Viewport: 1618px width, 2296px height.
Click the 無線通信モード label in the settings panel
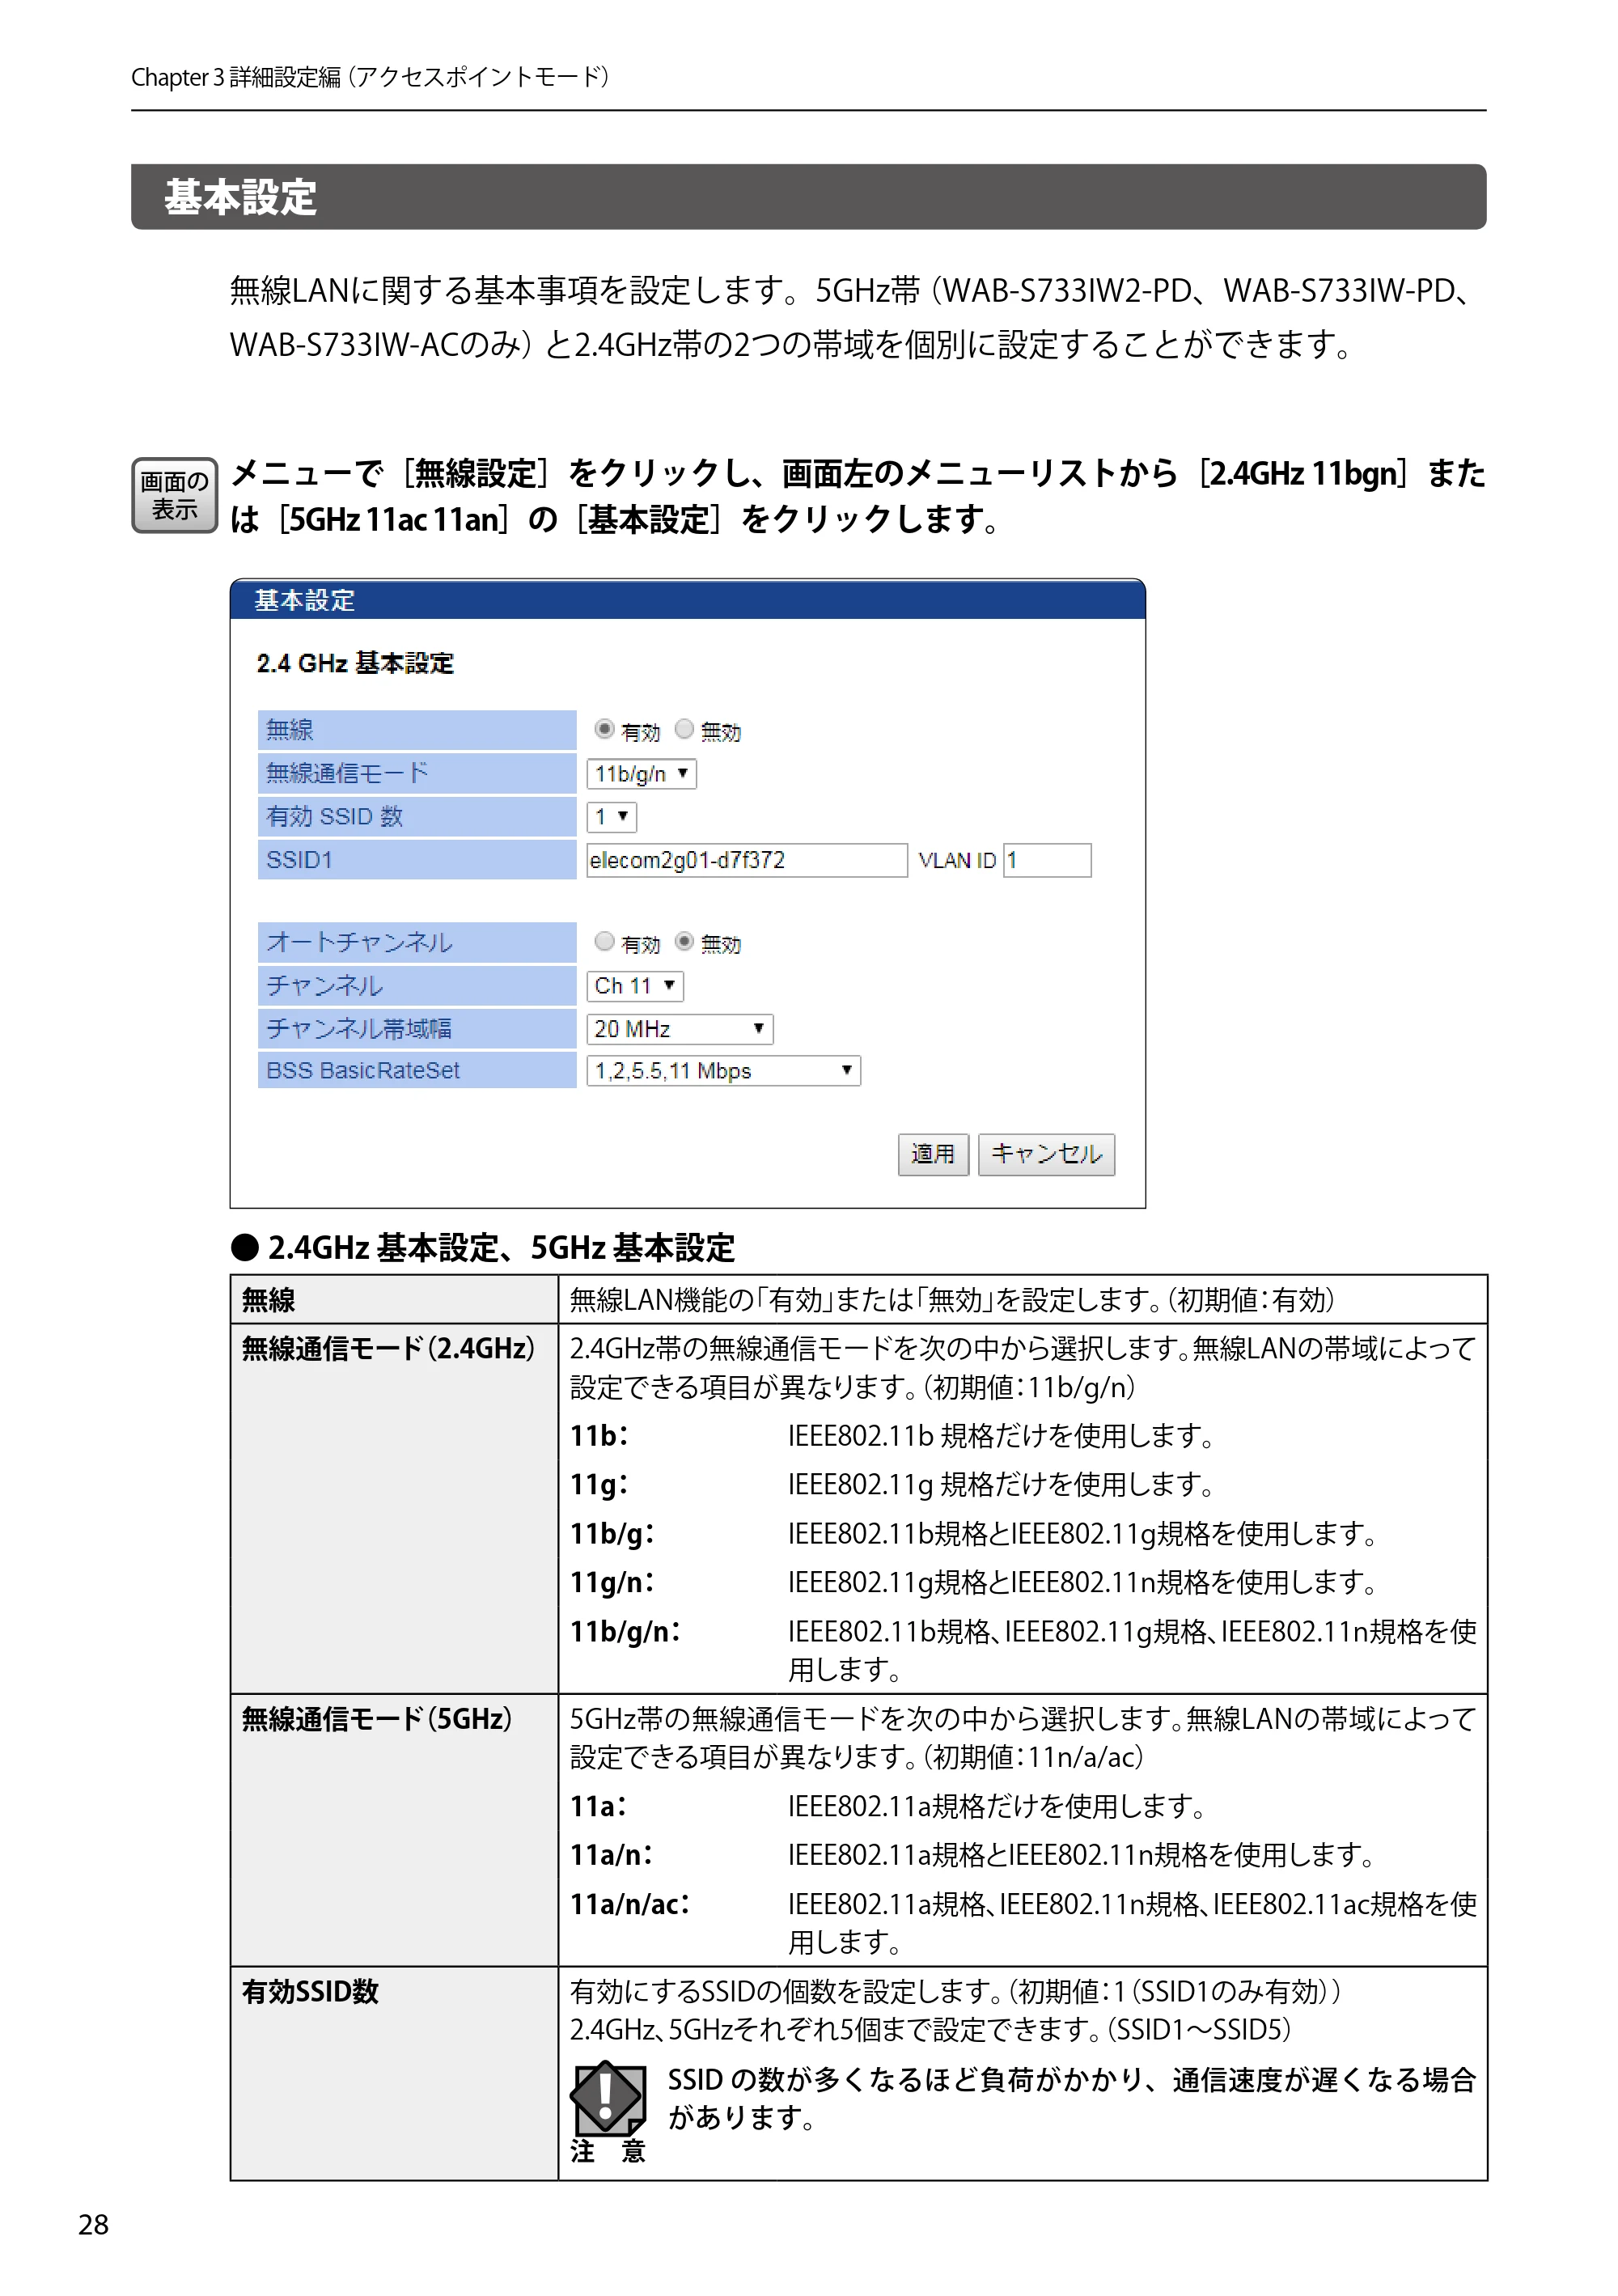(x=416, y=773)
